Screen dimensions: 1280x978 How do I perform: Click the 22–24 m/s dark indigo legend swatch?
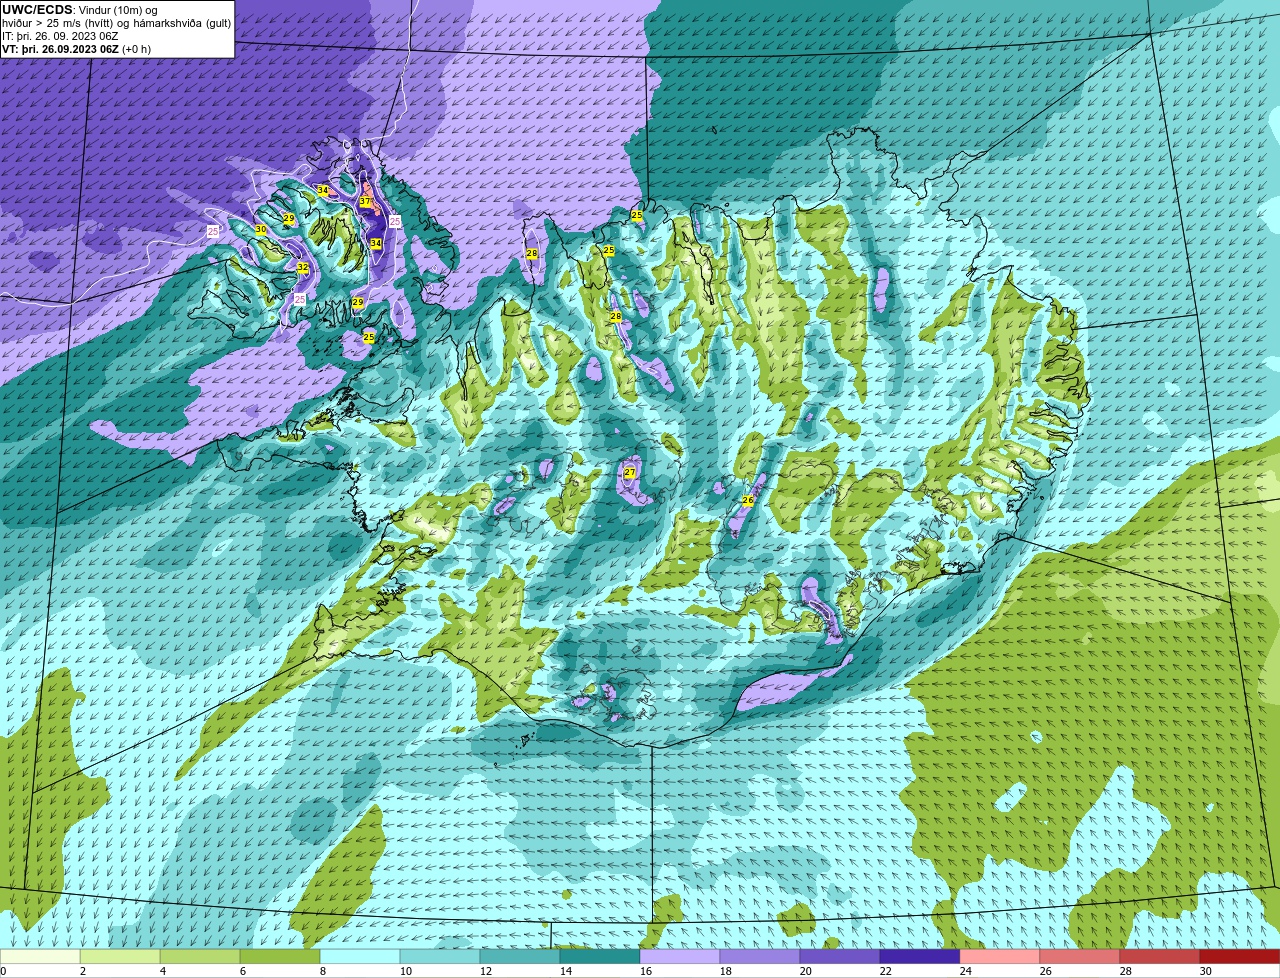[x=920, y=956]
